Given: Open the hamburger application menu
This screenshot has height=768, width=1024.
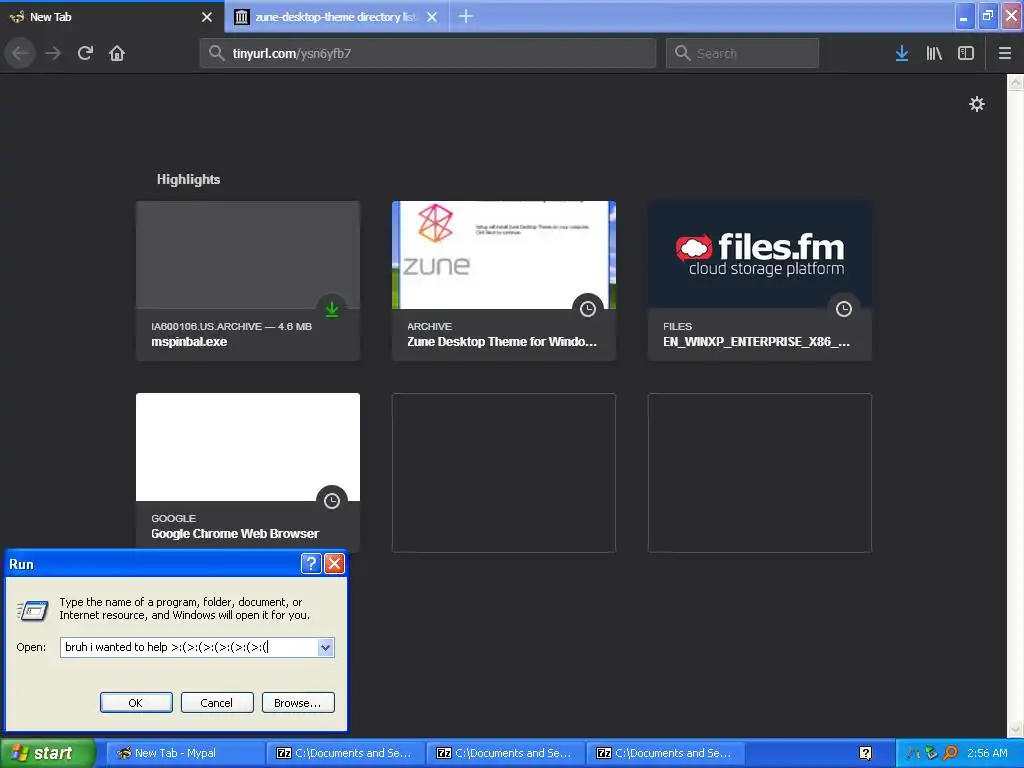Looking at the screenshot, I should pos(1005,53).
